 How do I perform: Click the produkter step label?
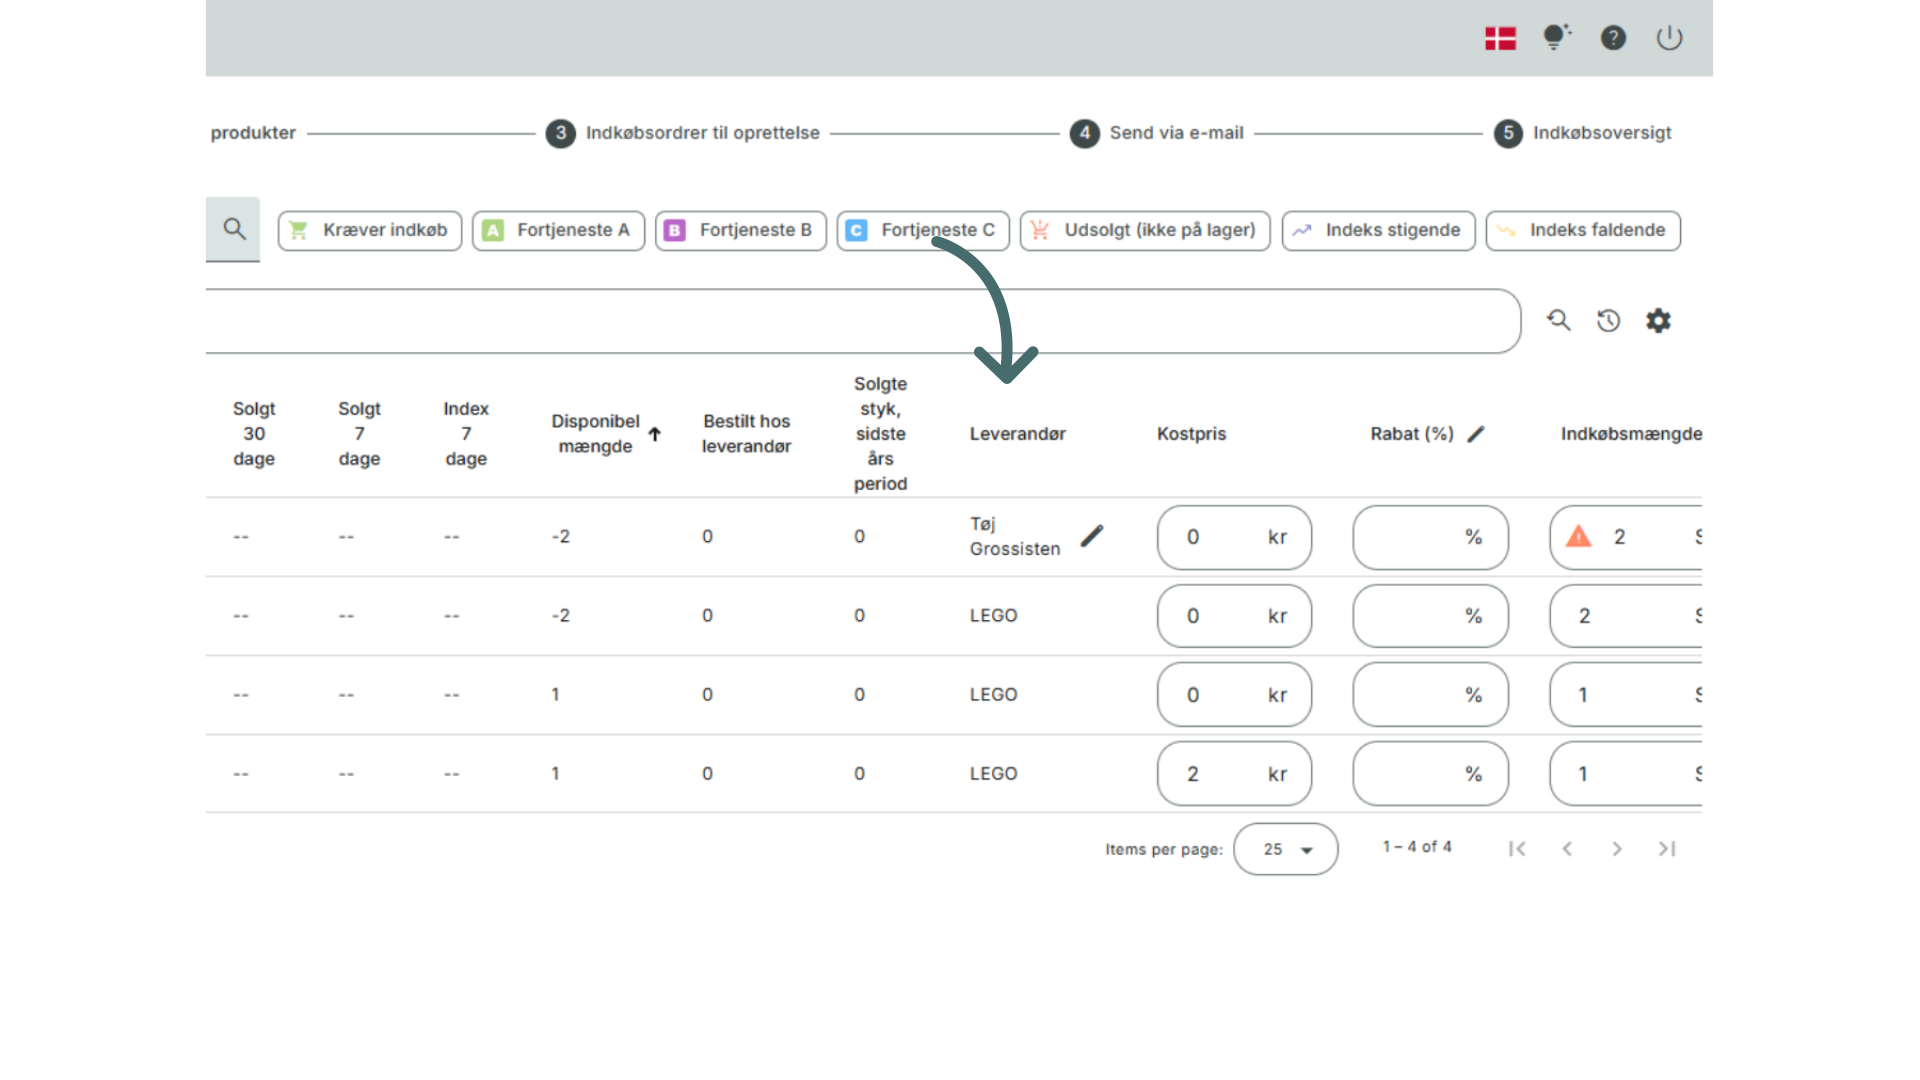[253, 133]
